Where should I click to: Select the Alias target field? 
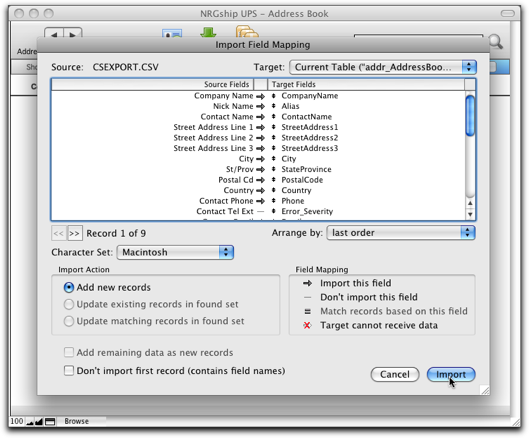(290, 106)
